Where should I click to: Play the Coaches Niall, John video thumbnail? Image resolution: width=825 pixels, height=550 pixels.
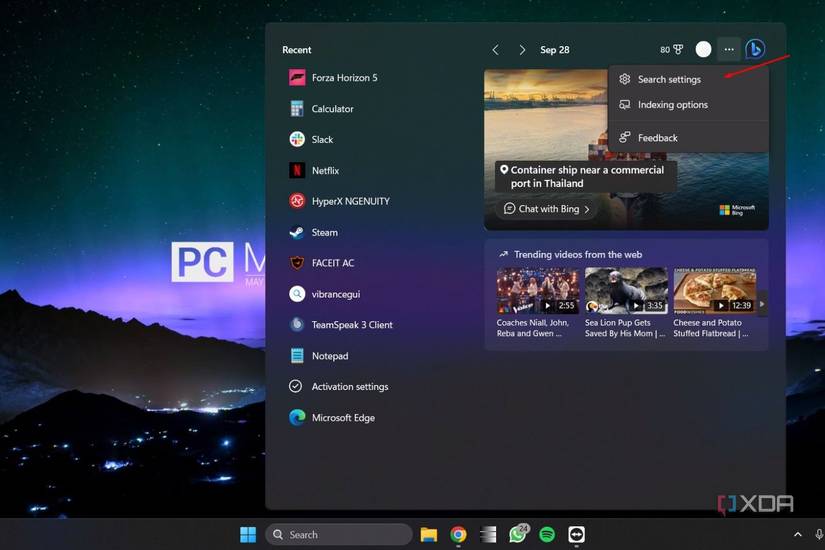[538, 291]
